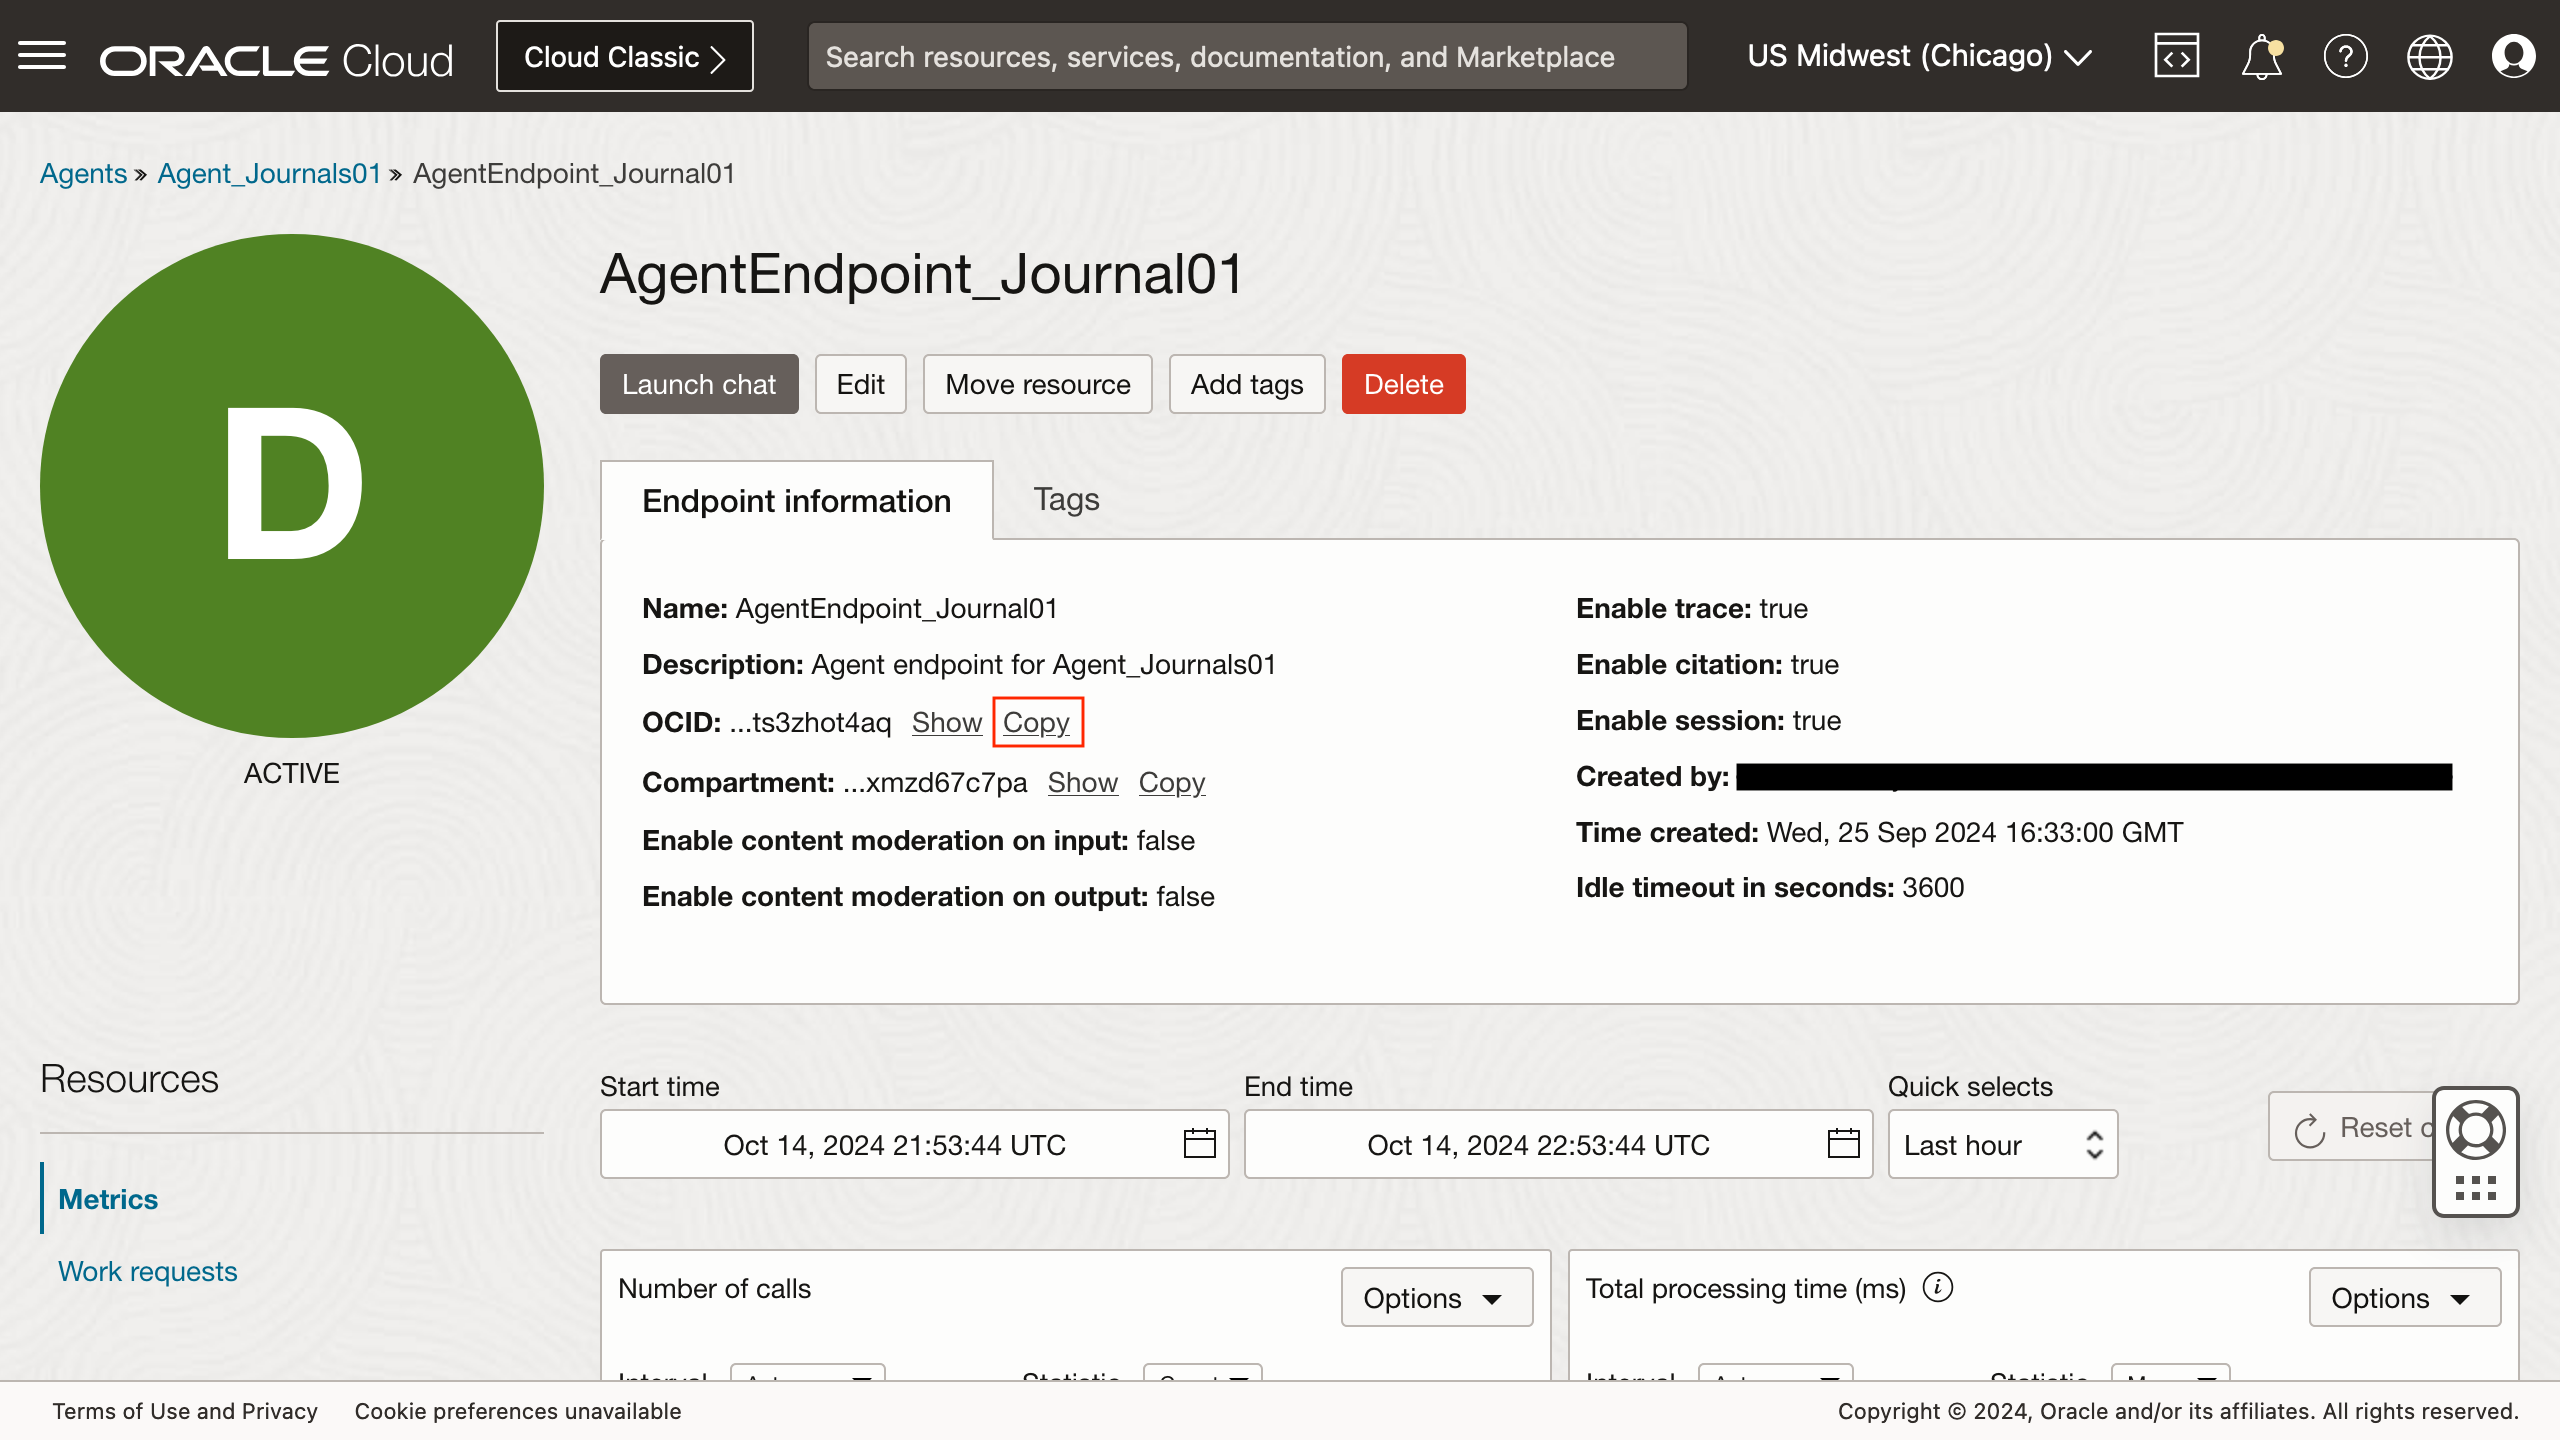Select the Start time input field
This screenshot has height=1440, width=2560.
(x=895, y=1145)
